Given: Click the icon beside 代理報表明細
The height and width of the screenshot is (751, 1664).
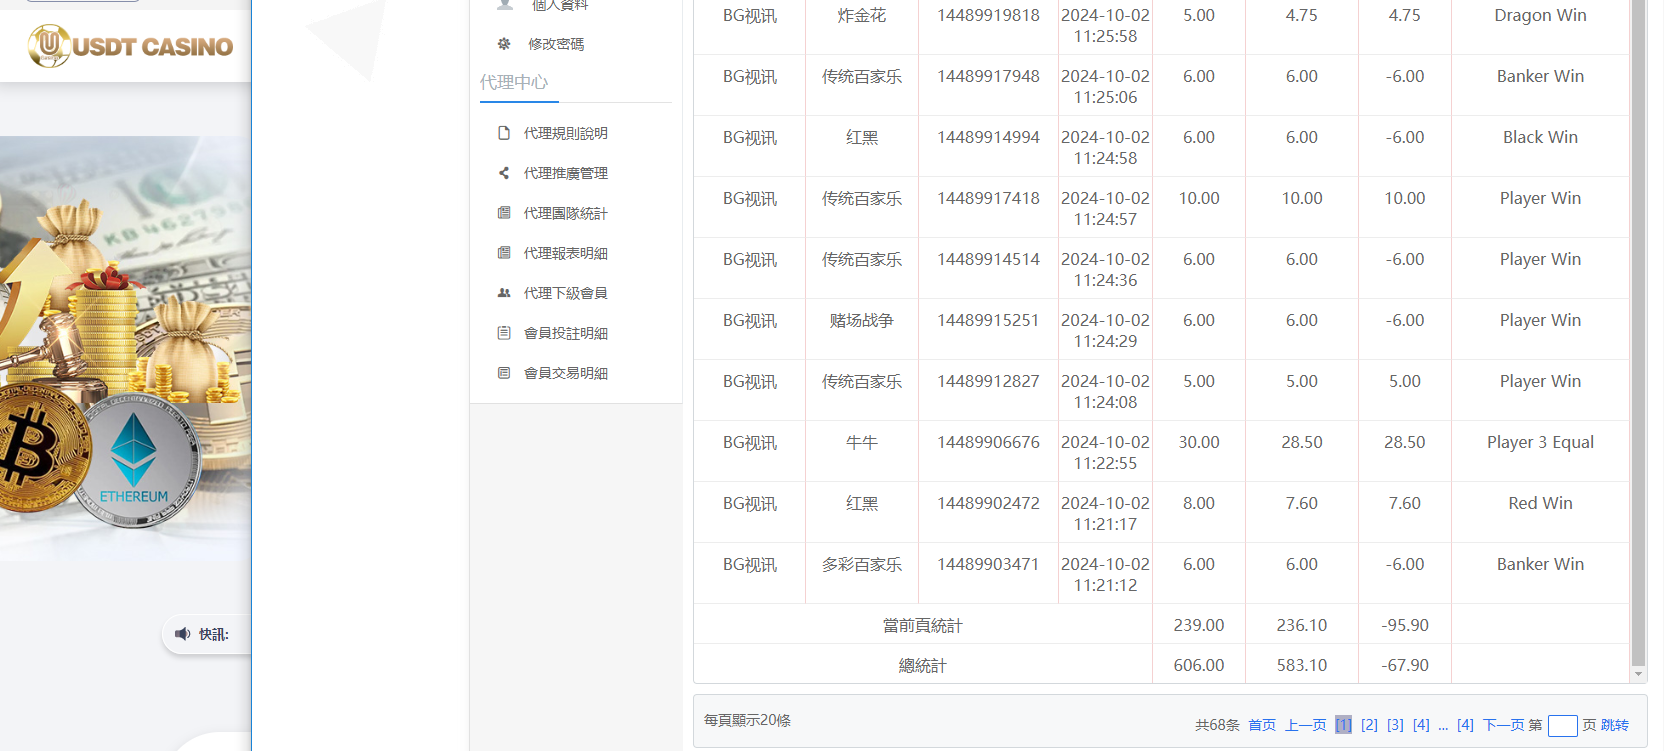Looking at the screenshot, I should coord(504,253).
